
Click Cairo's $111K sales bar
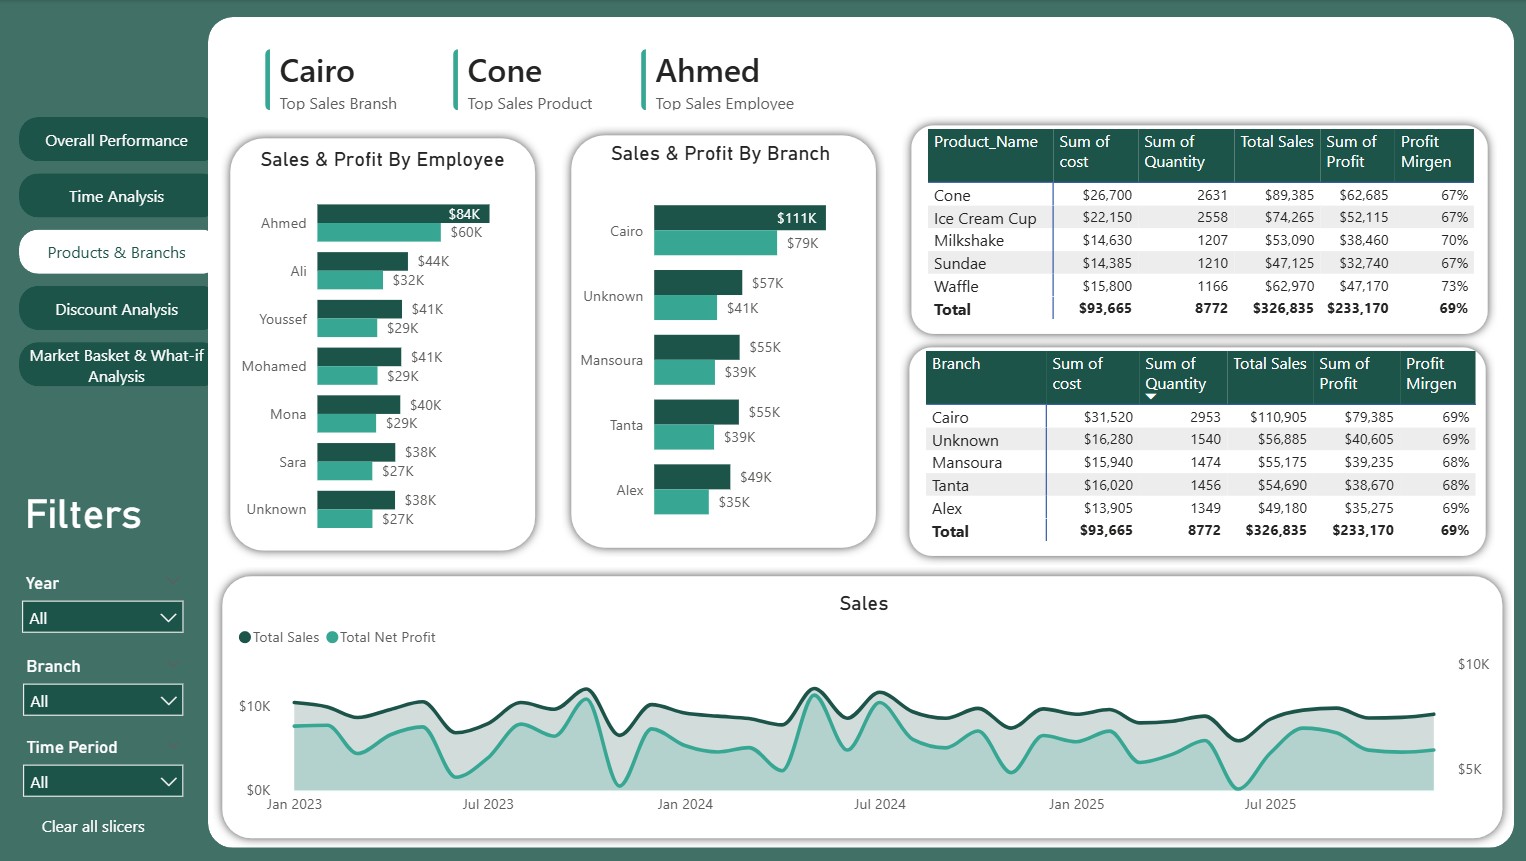click(x=738, y=218)
